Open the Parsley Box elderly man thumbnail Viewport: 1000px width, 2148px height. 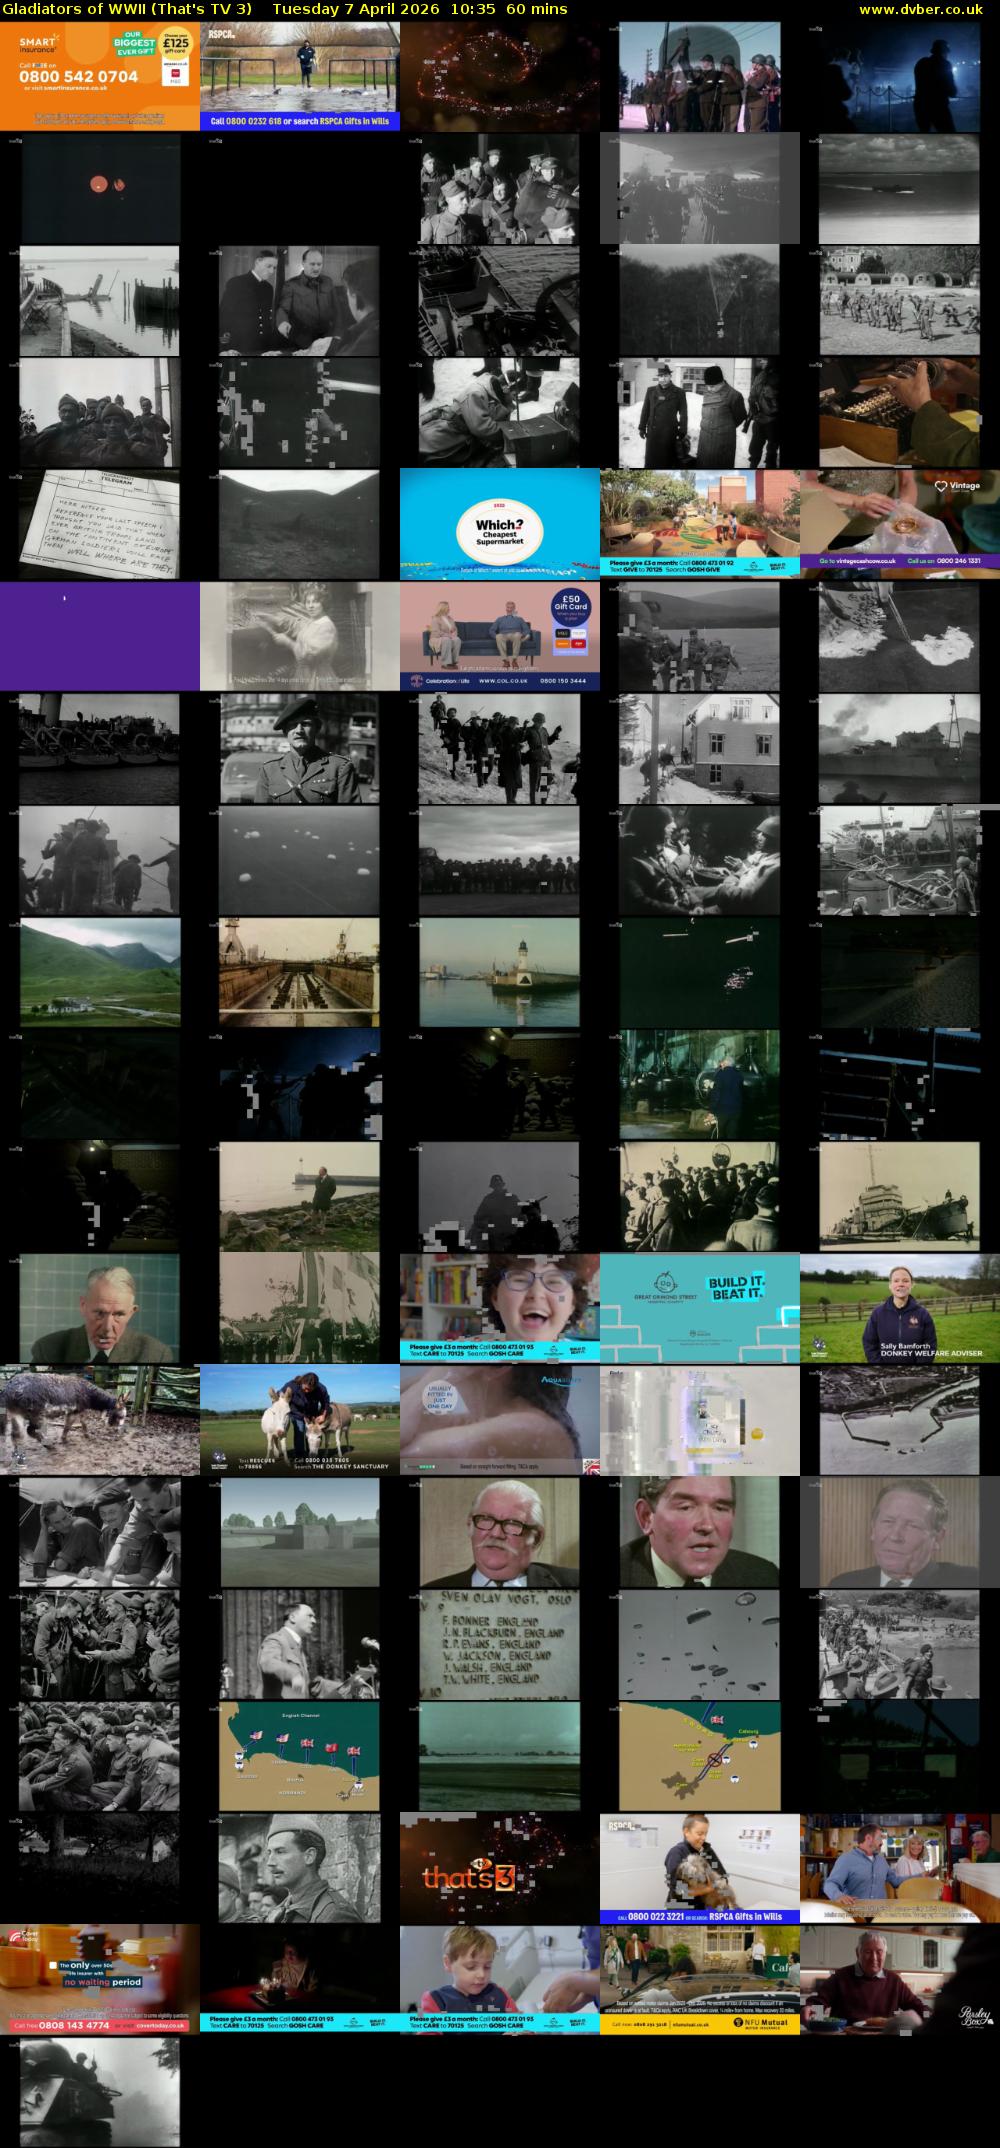[x=900, y=1979]
